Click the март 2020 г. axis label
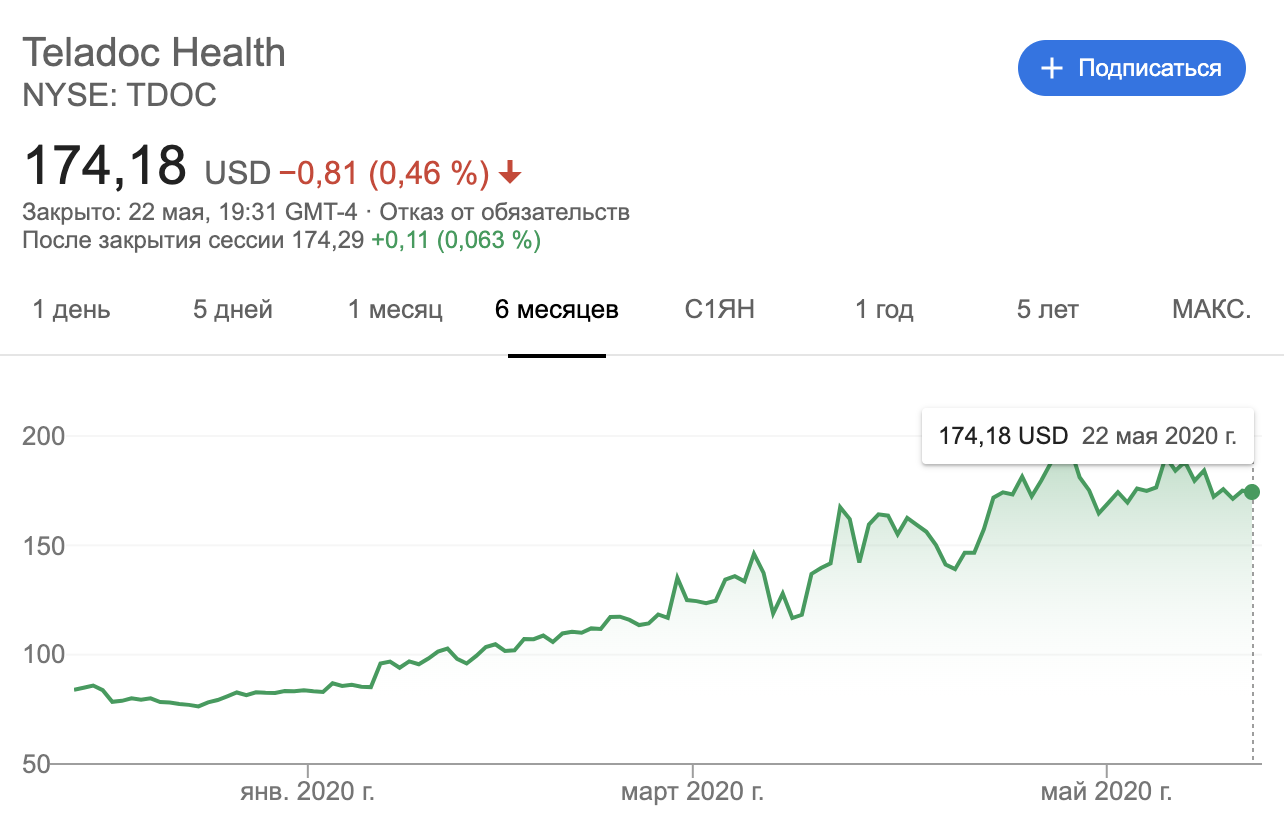This screenshot has height=824, width=1284. point(693,793)
